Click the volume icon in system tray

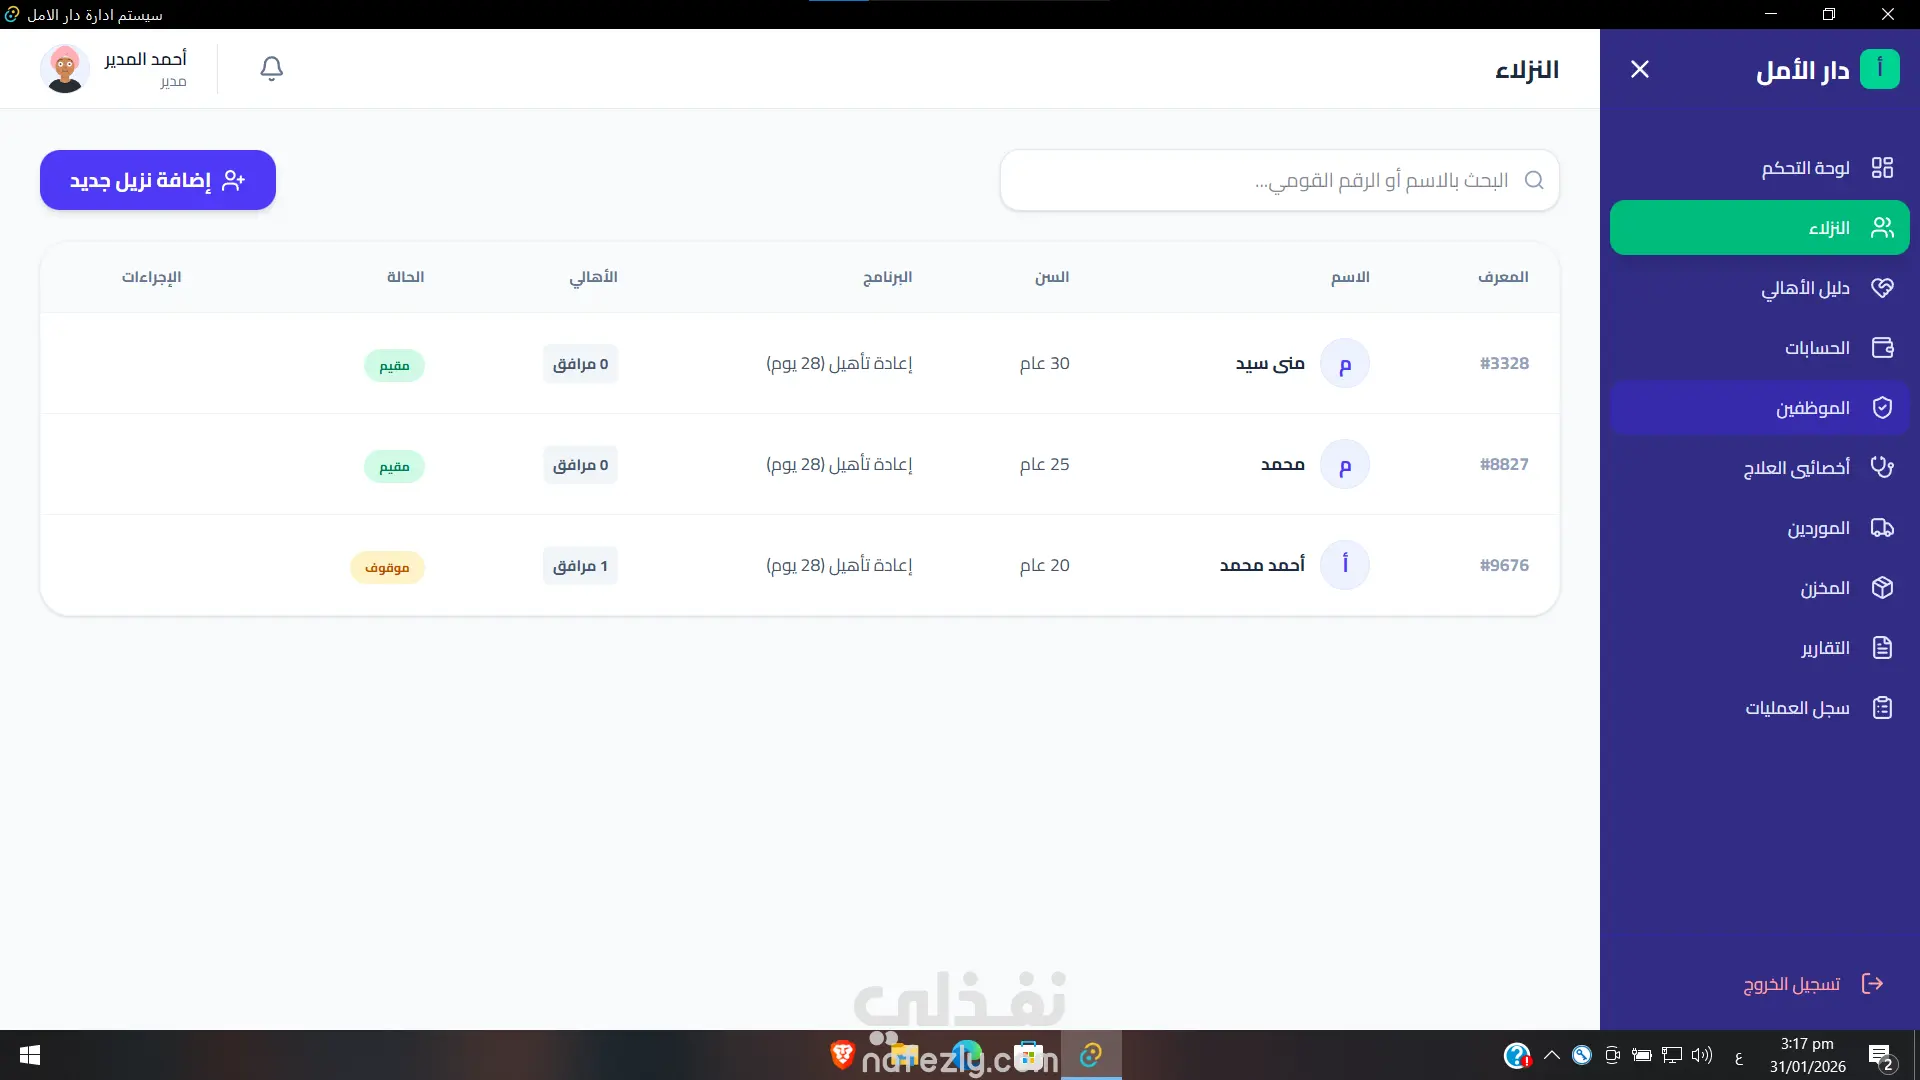coord(1701,1055)
